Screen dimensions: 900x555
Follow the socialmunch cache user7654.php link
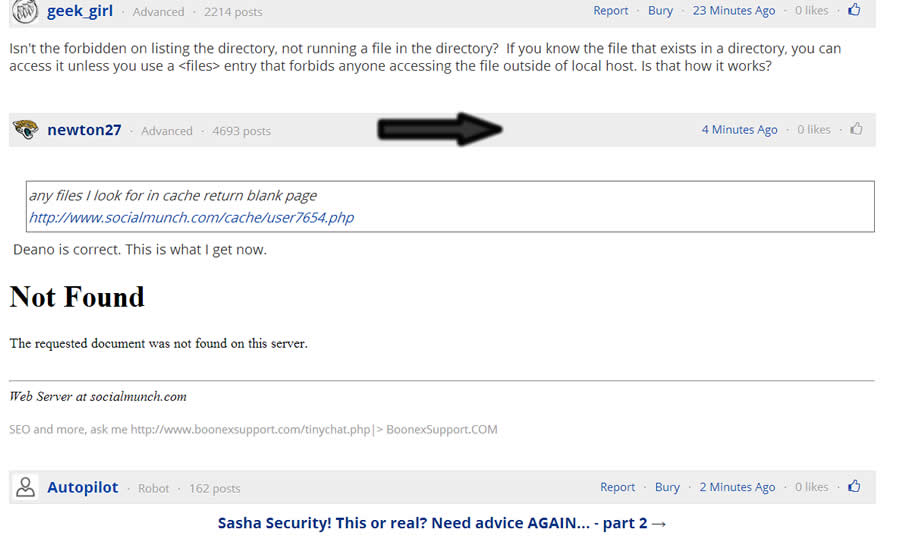coord(191,218)
